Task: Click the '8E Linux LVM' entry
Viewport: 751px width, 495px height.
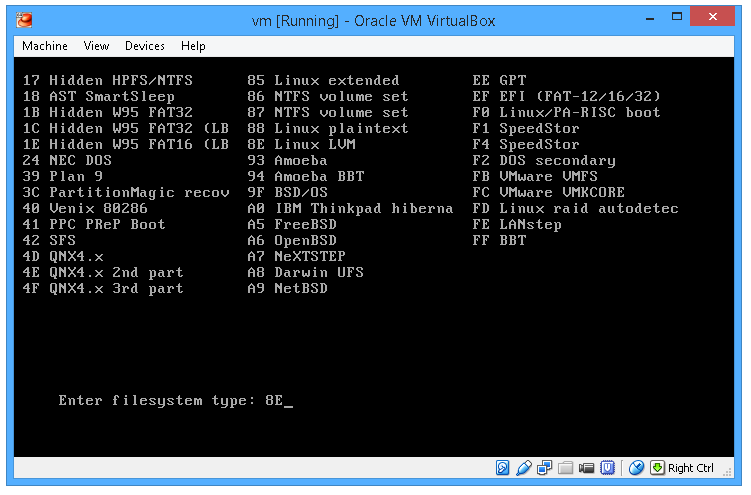Action: (302, 144)
